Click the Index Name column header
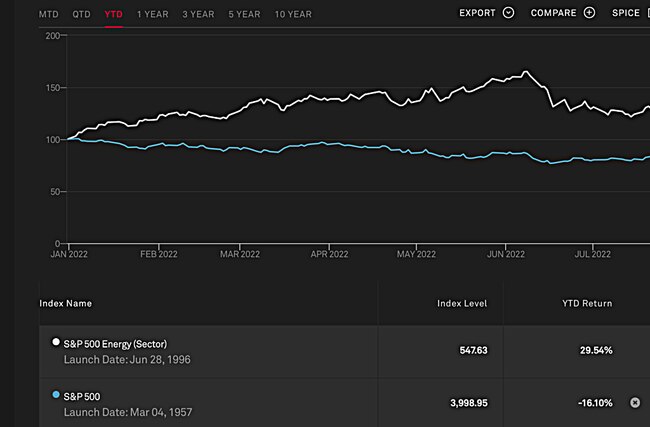The width and height of the screenshot is (650, 427). click(x=65, y=303)
